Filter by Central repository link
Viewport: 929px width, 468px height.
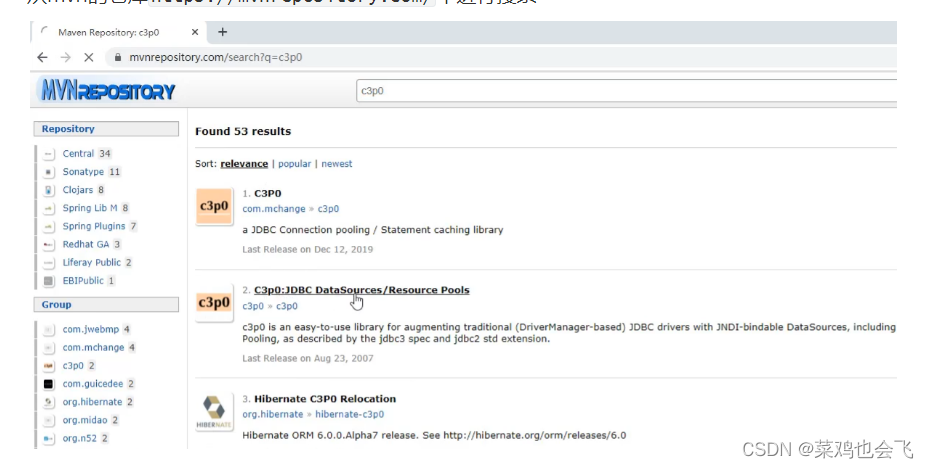78,153
